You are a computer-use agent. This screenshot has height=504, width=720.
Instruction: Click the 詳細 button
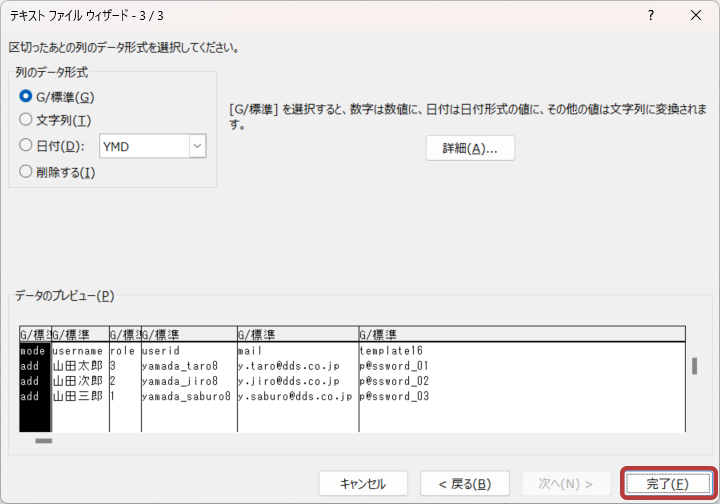[470, 148]
